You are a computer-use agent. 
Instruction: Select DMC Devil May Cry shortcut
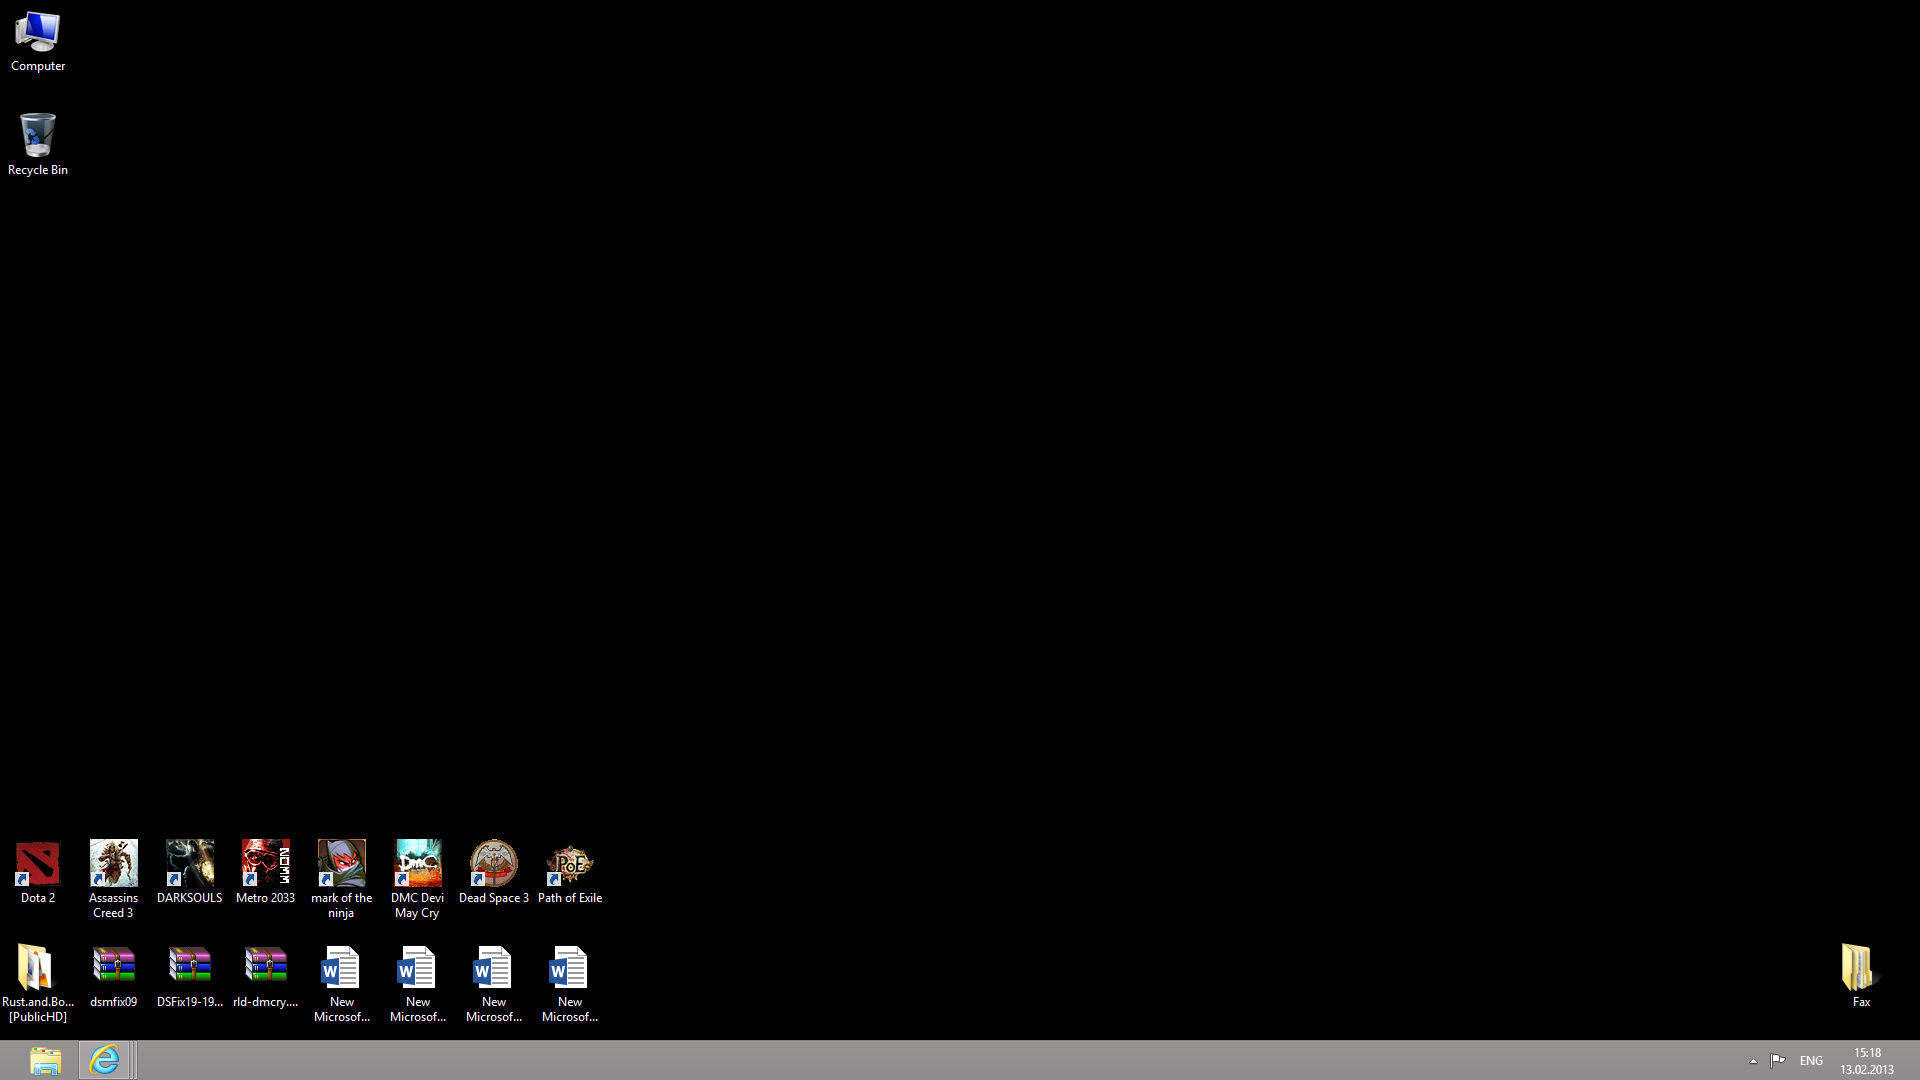[x=418, y=864]
